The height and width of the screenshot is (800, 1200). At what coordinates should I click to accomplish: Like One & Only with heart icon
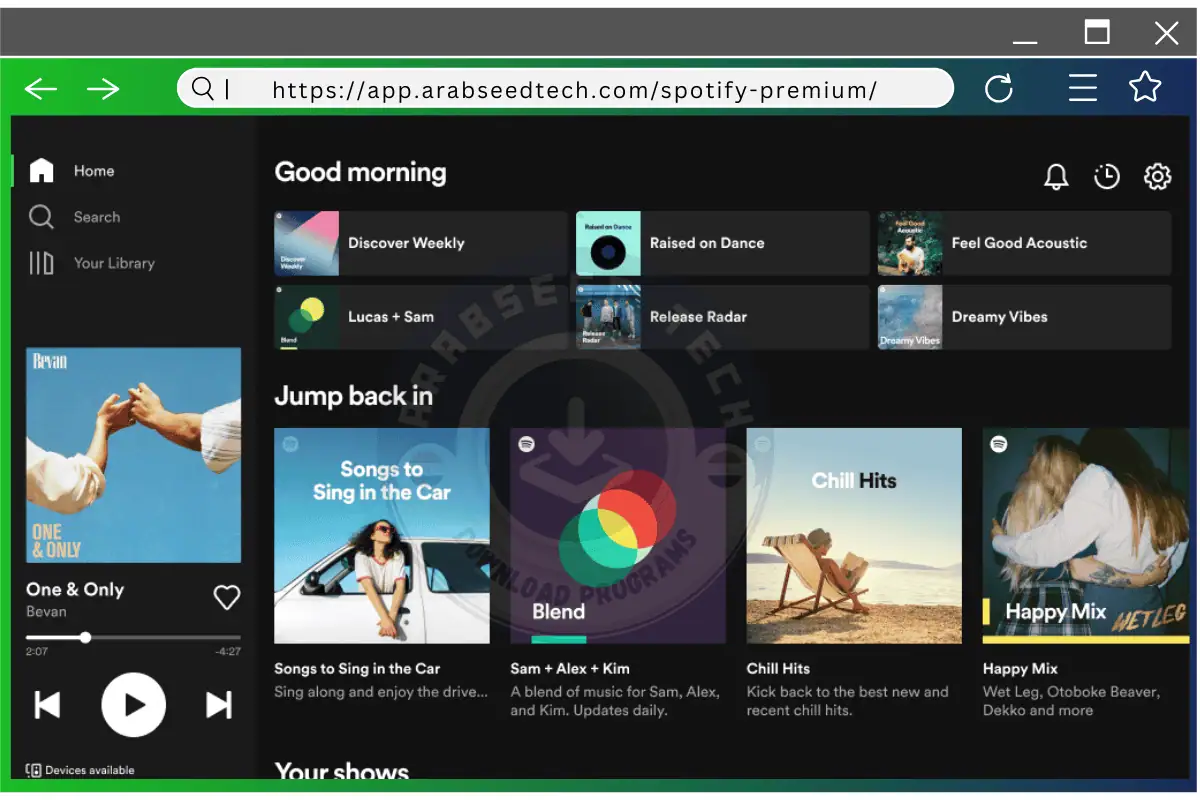(227, 597)
